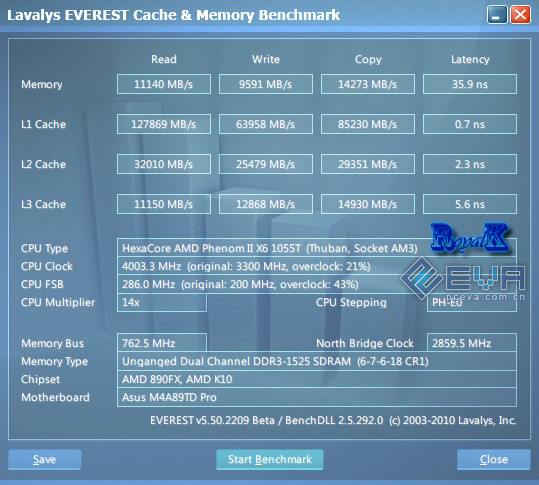
Task: Click the Save button
Action: click(x=45, y=459)
